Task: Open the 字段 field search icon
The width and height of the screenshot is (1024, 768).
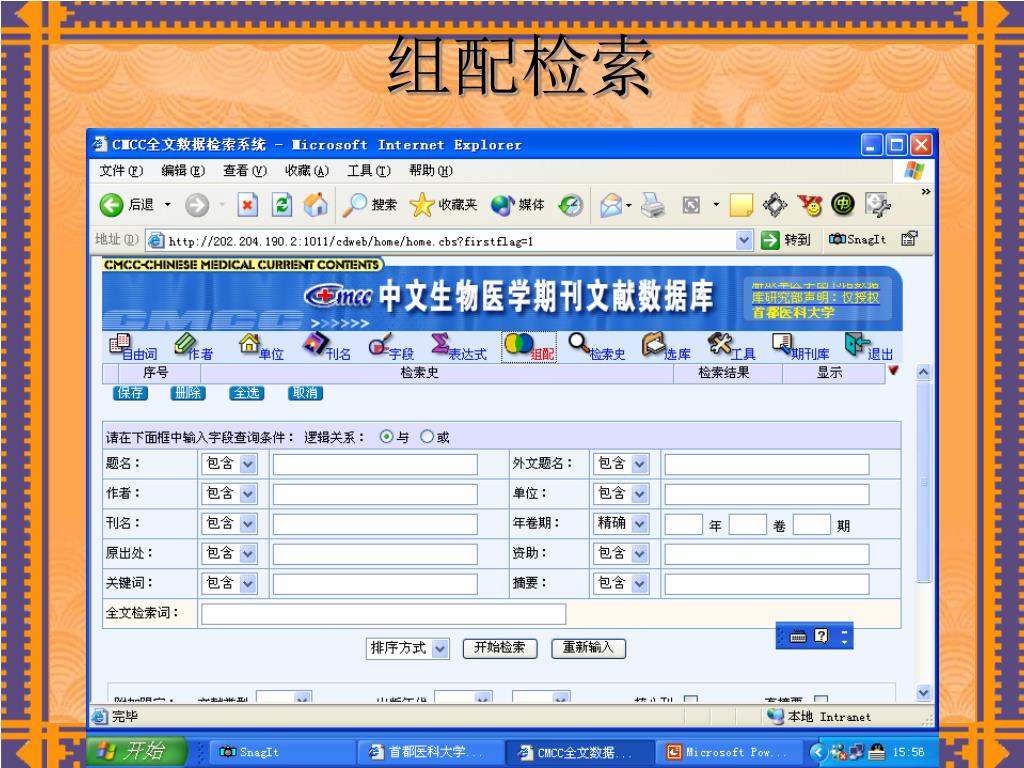Action: pos(391,347)
